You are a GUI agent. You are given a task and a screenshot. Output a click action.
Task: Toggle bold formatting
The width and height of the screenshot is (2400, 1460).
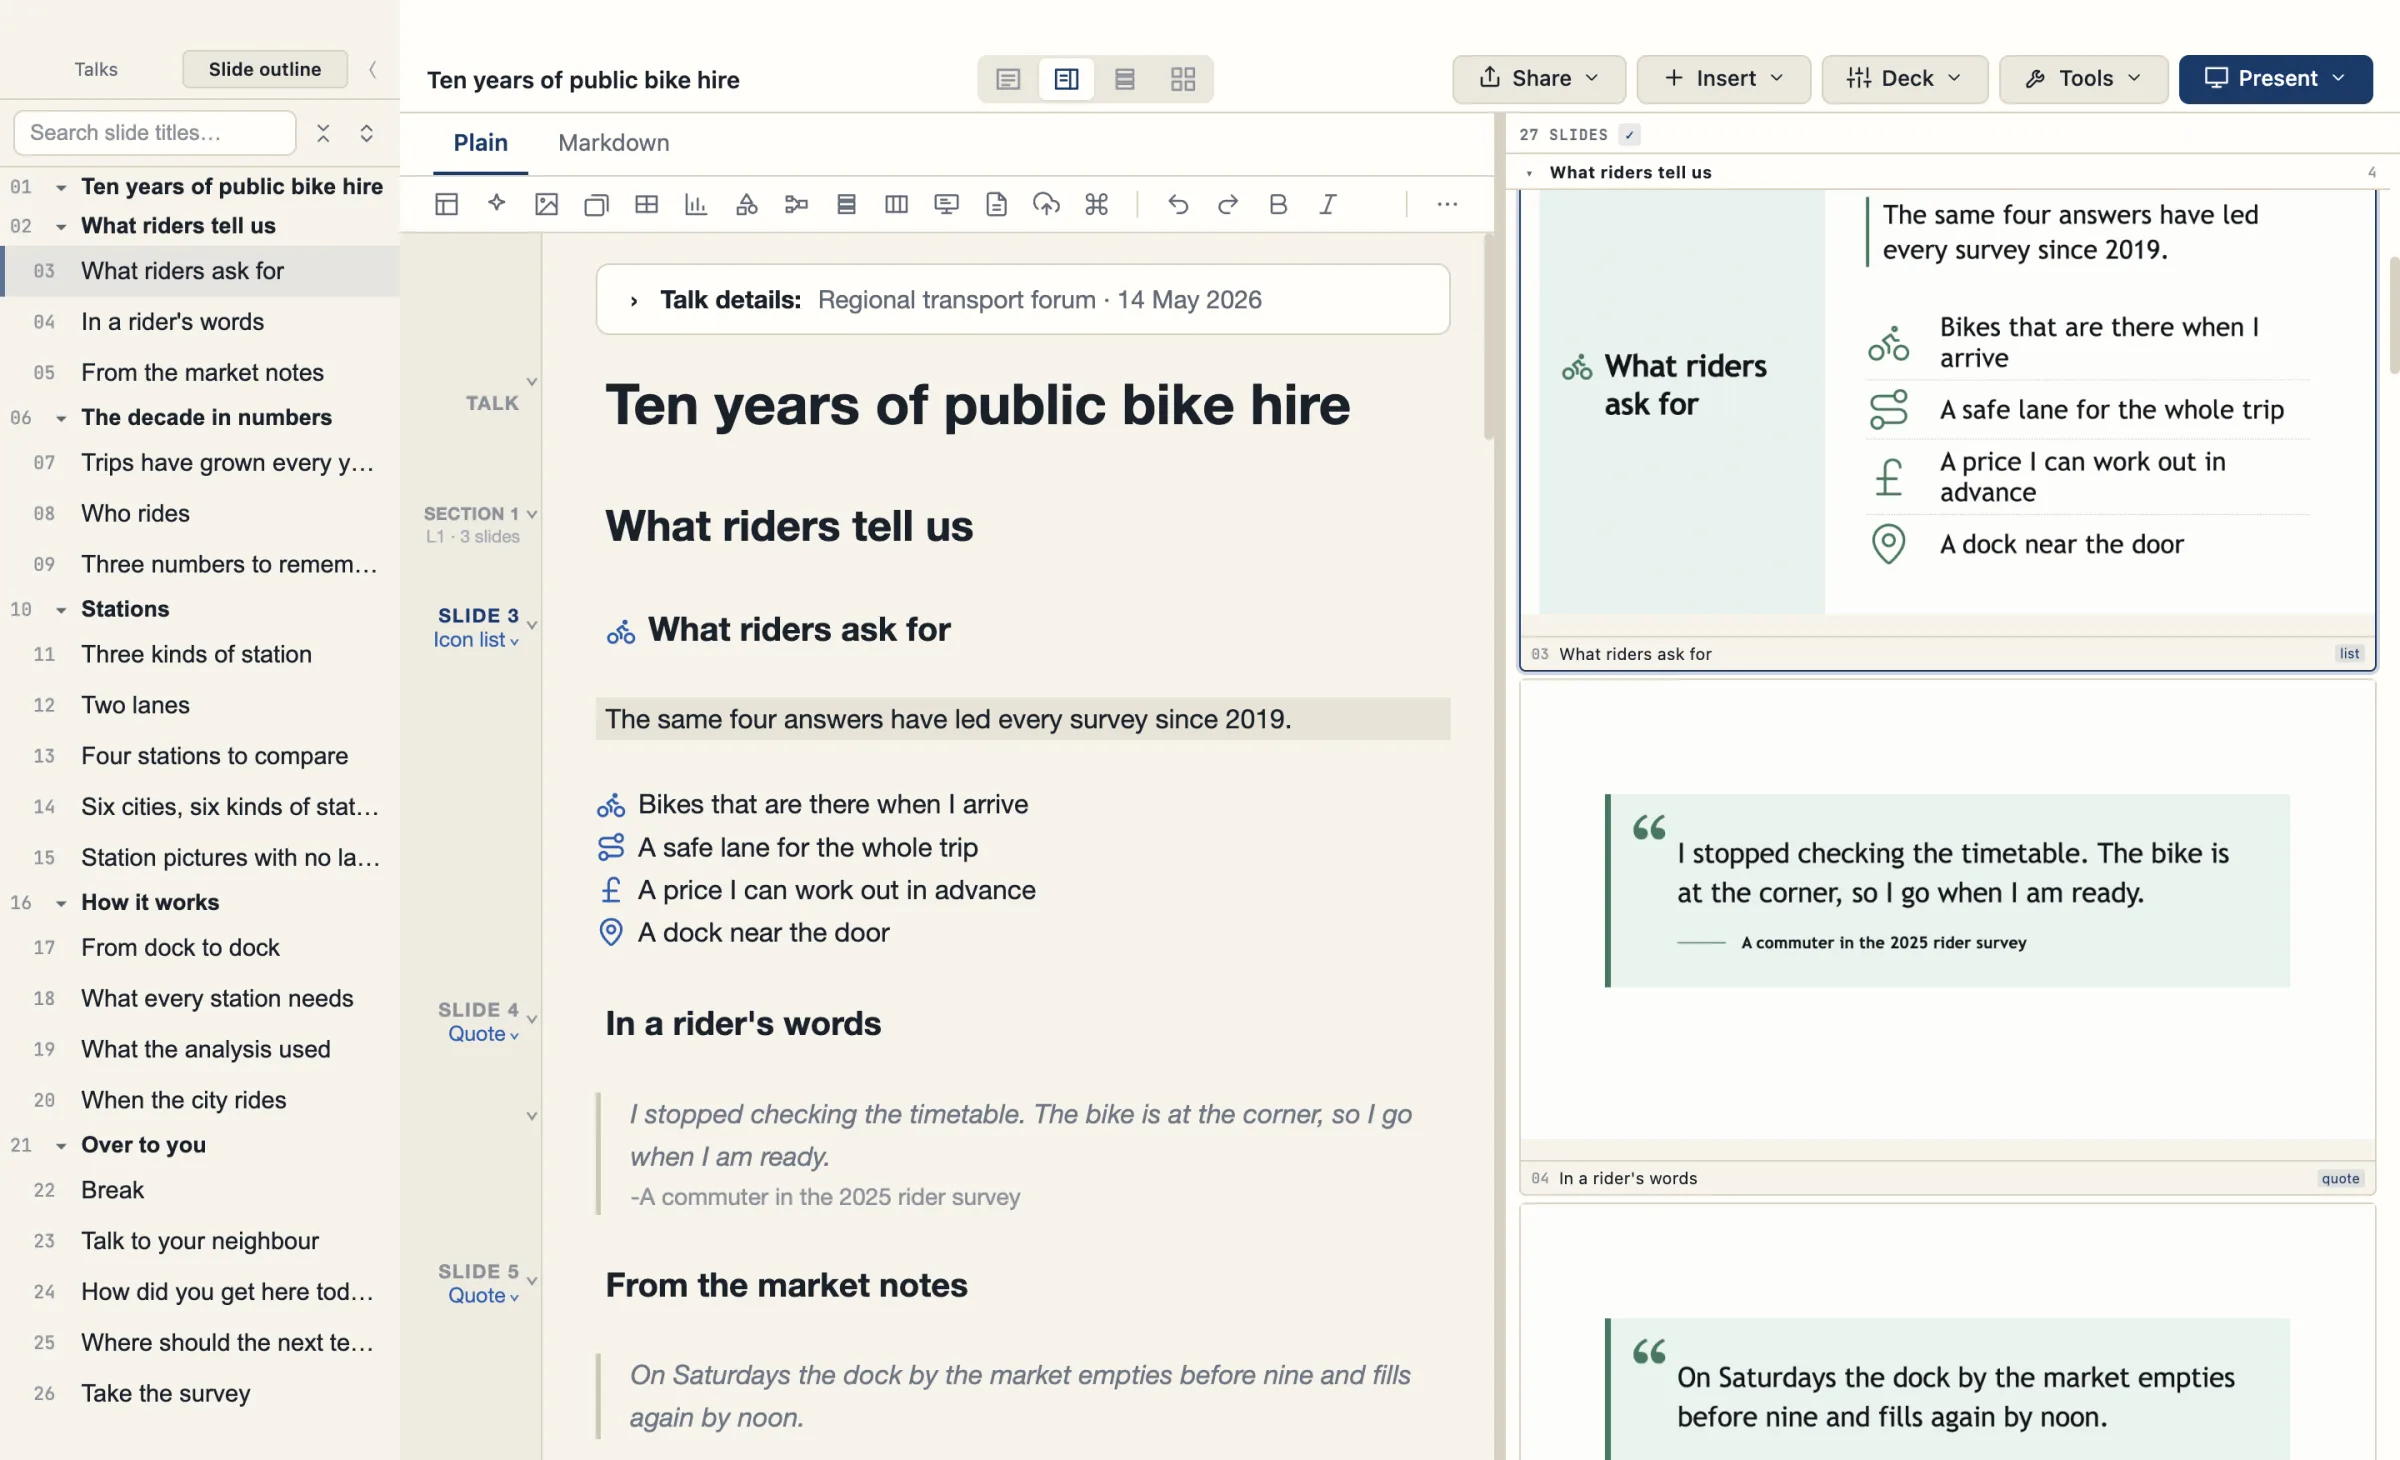[x=1278, y=204]
